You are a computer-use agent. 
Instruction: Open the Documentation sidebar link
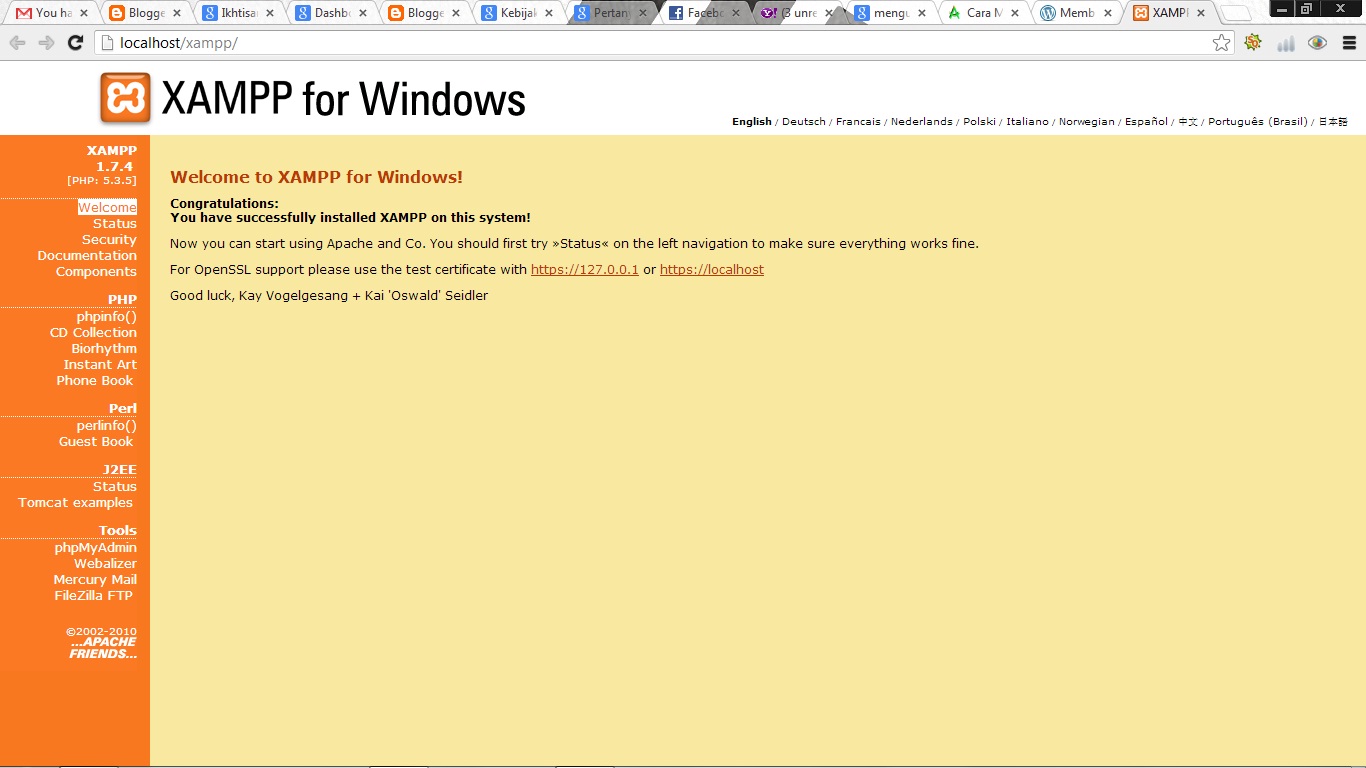point(87,255)
